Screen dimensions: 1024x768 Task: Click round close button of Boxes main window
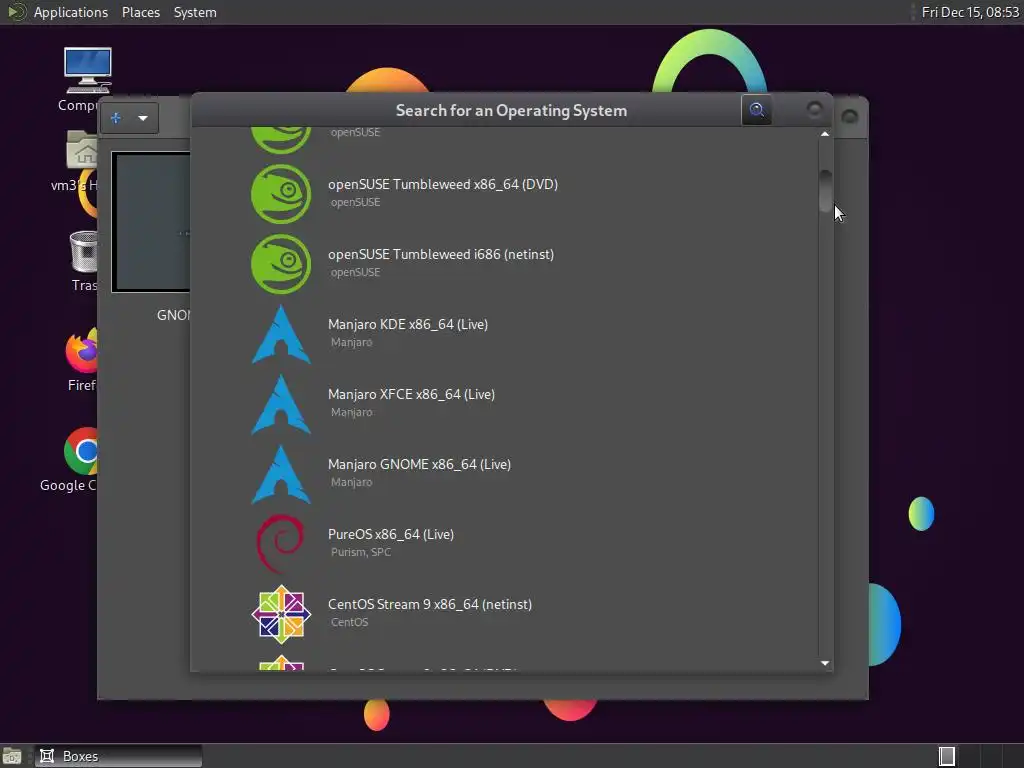click(x=850, y=116)
